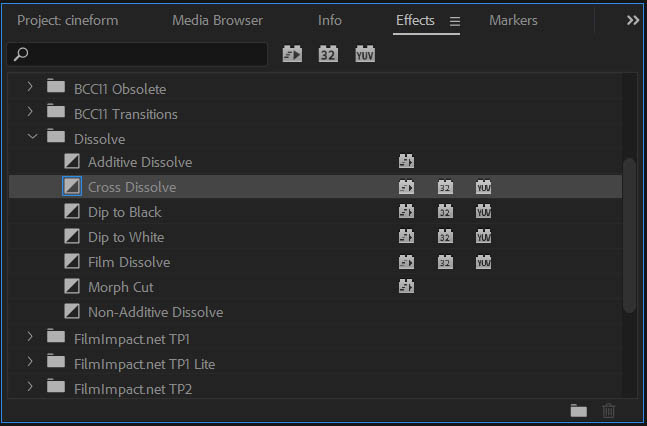Click the delete custom items trash icon

[x=609, y=411]
